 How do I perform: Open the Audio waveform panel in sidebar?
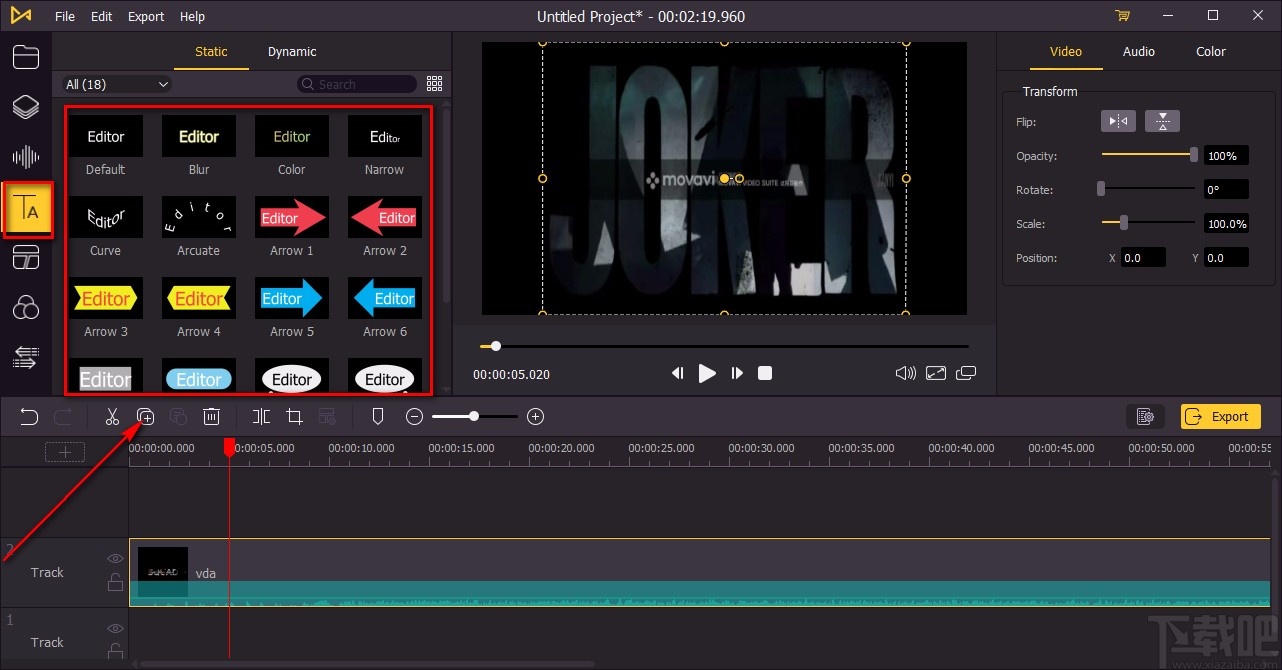(26, 157)
